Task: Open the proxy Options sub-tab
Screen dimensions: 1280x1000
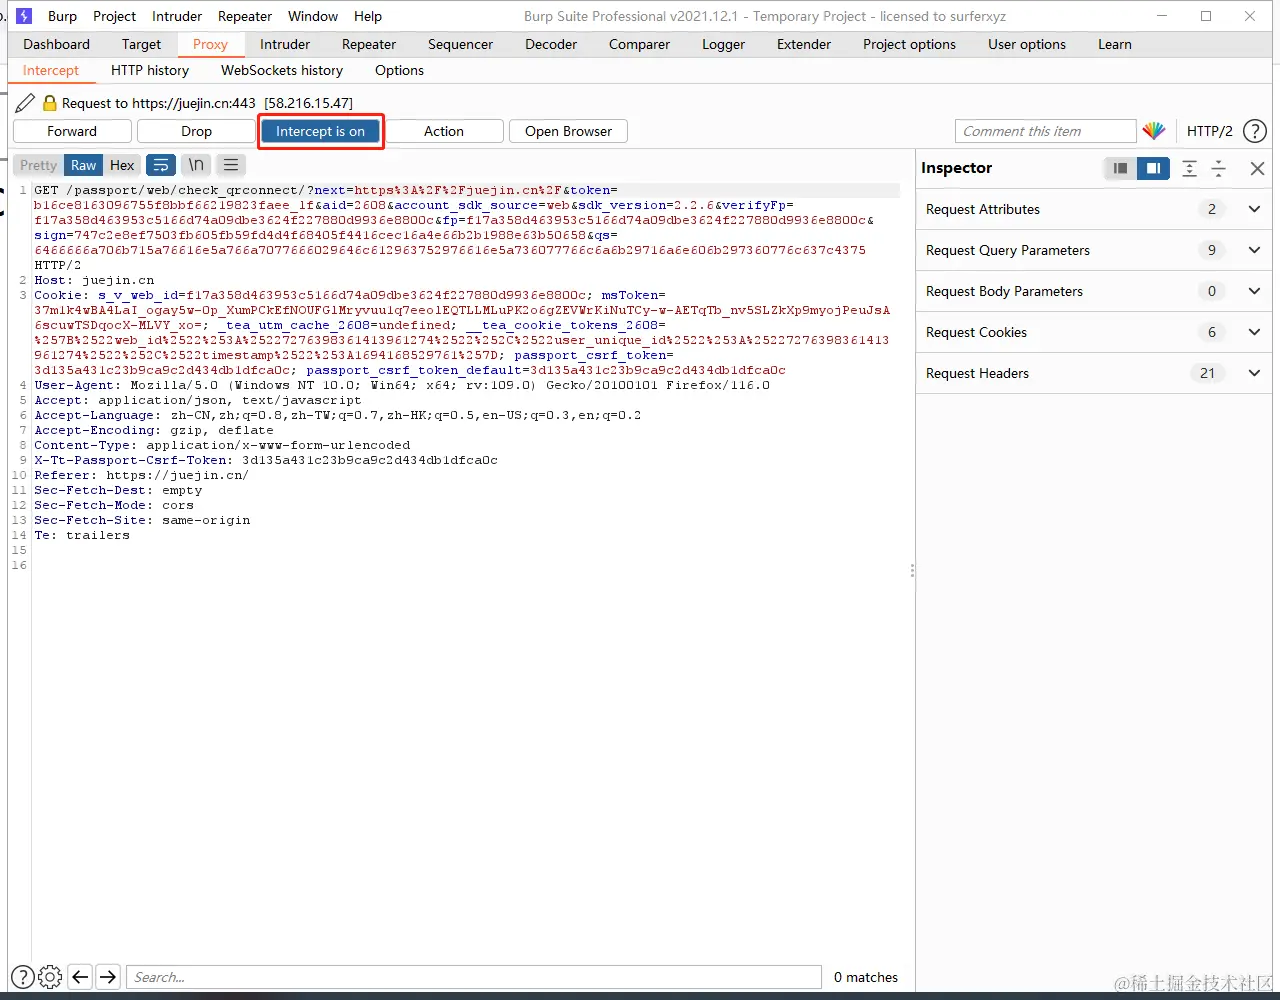Action: [x=399, y=70]
